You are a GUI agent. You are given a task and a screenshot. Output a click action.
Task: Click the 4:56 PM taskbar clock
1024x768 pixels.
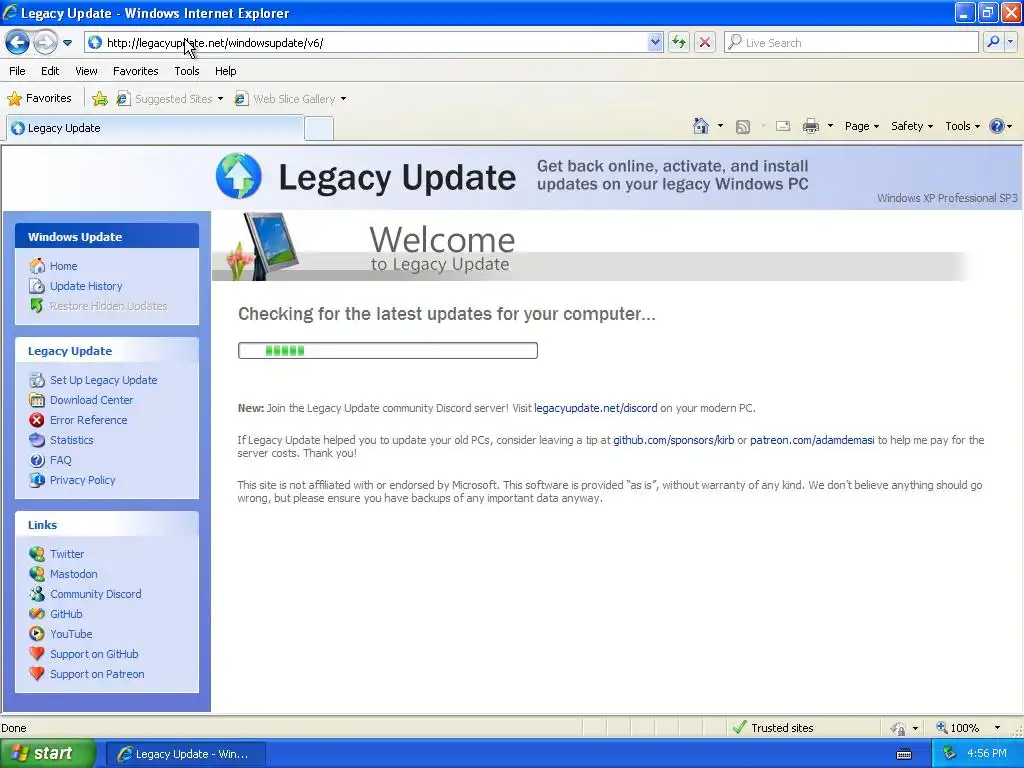coord(986,754)
